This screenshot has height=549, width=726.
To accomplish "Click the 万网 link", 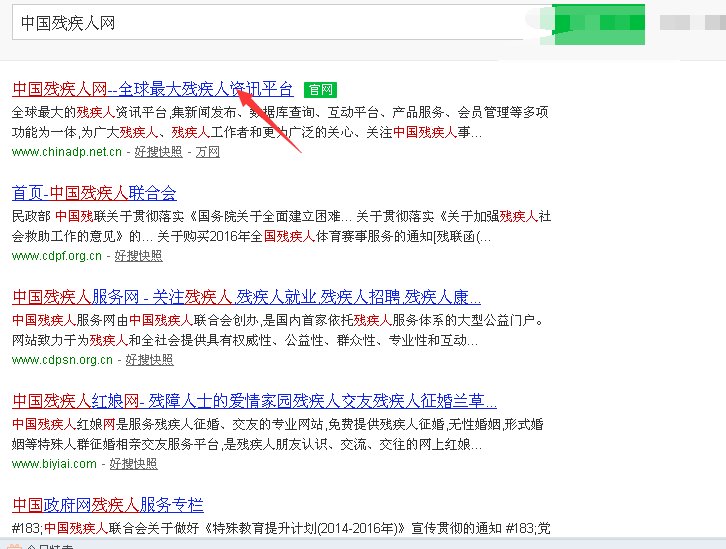I will (207, 152).
